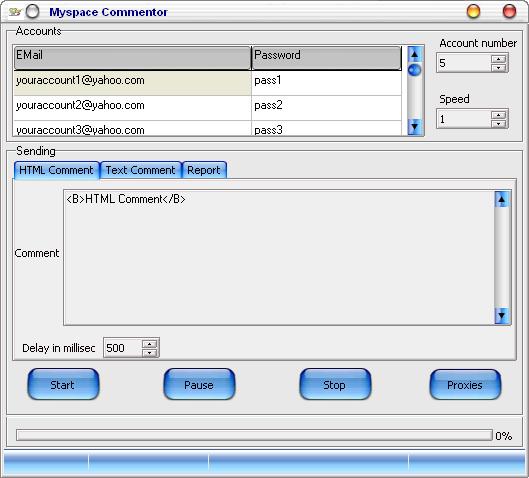Screen dimensions: 529x478
Task: Decrease the Speed value
Action: 499,123
